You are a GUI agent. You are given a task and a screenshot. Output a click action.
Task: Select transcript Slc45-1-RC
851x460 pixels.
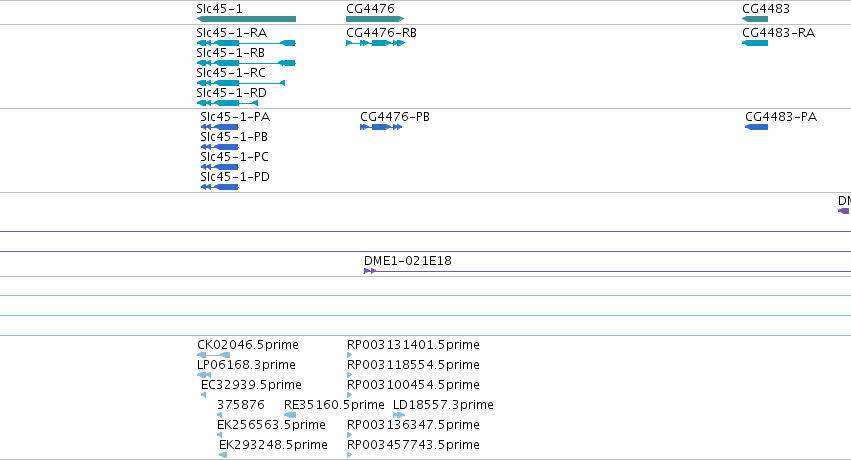[x=241, y=83]
